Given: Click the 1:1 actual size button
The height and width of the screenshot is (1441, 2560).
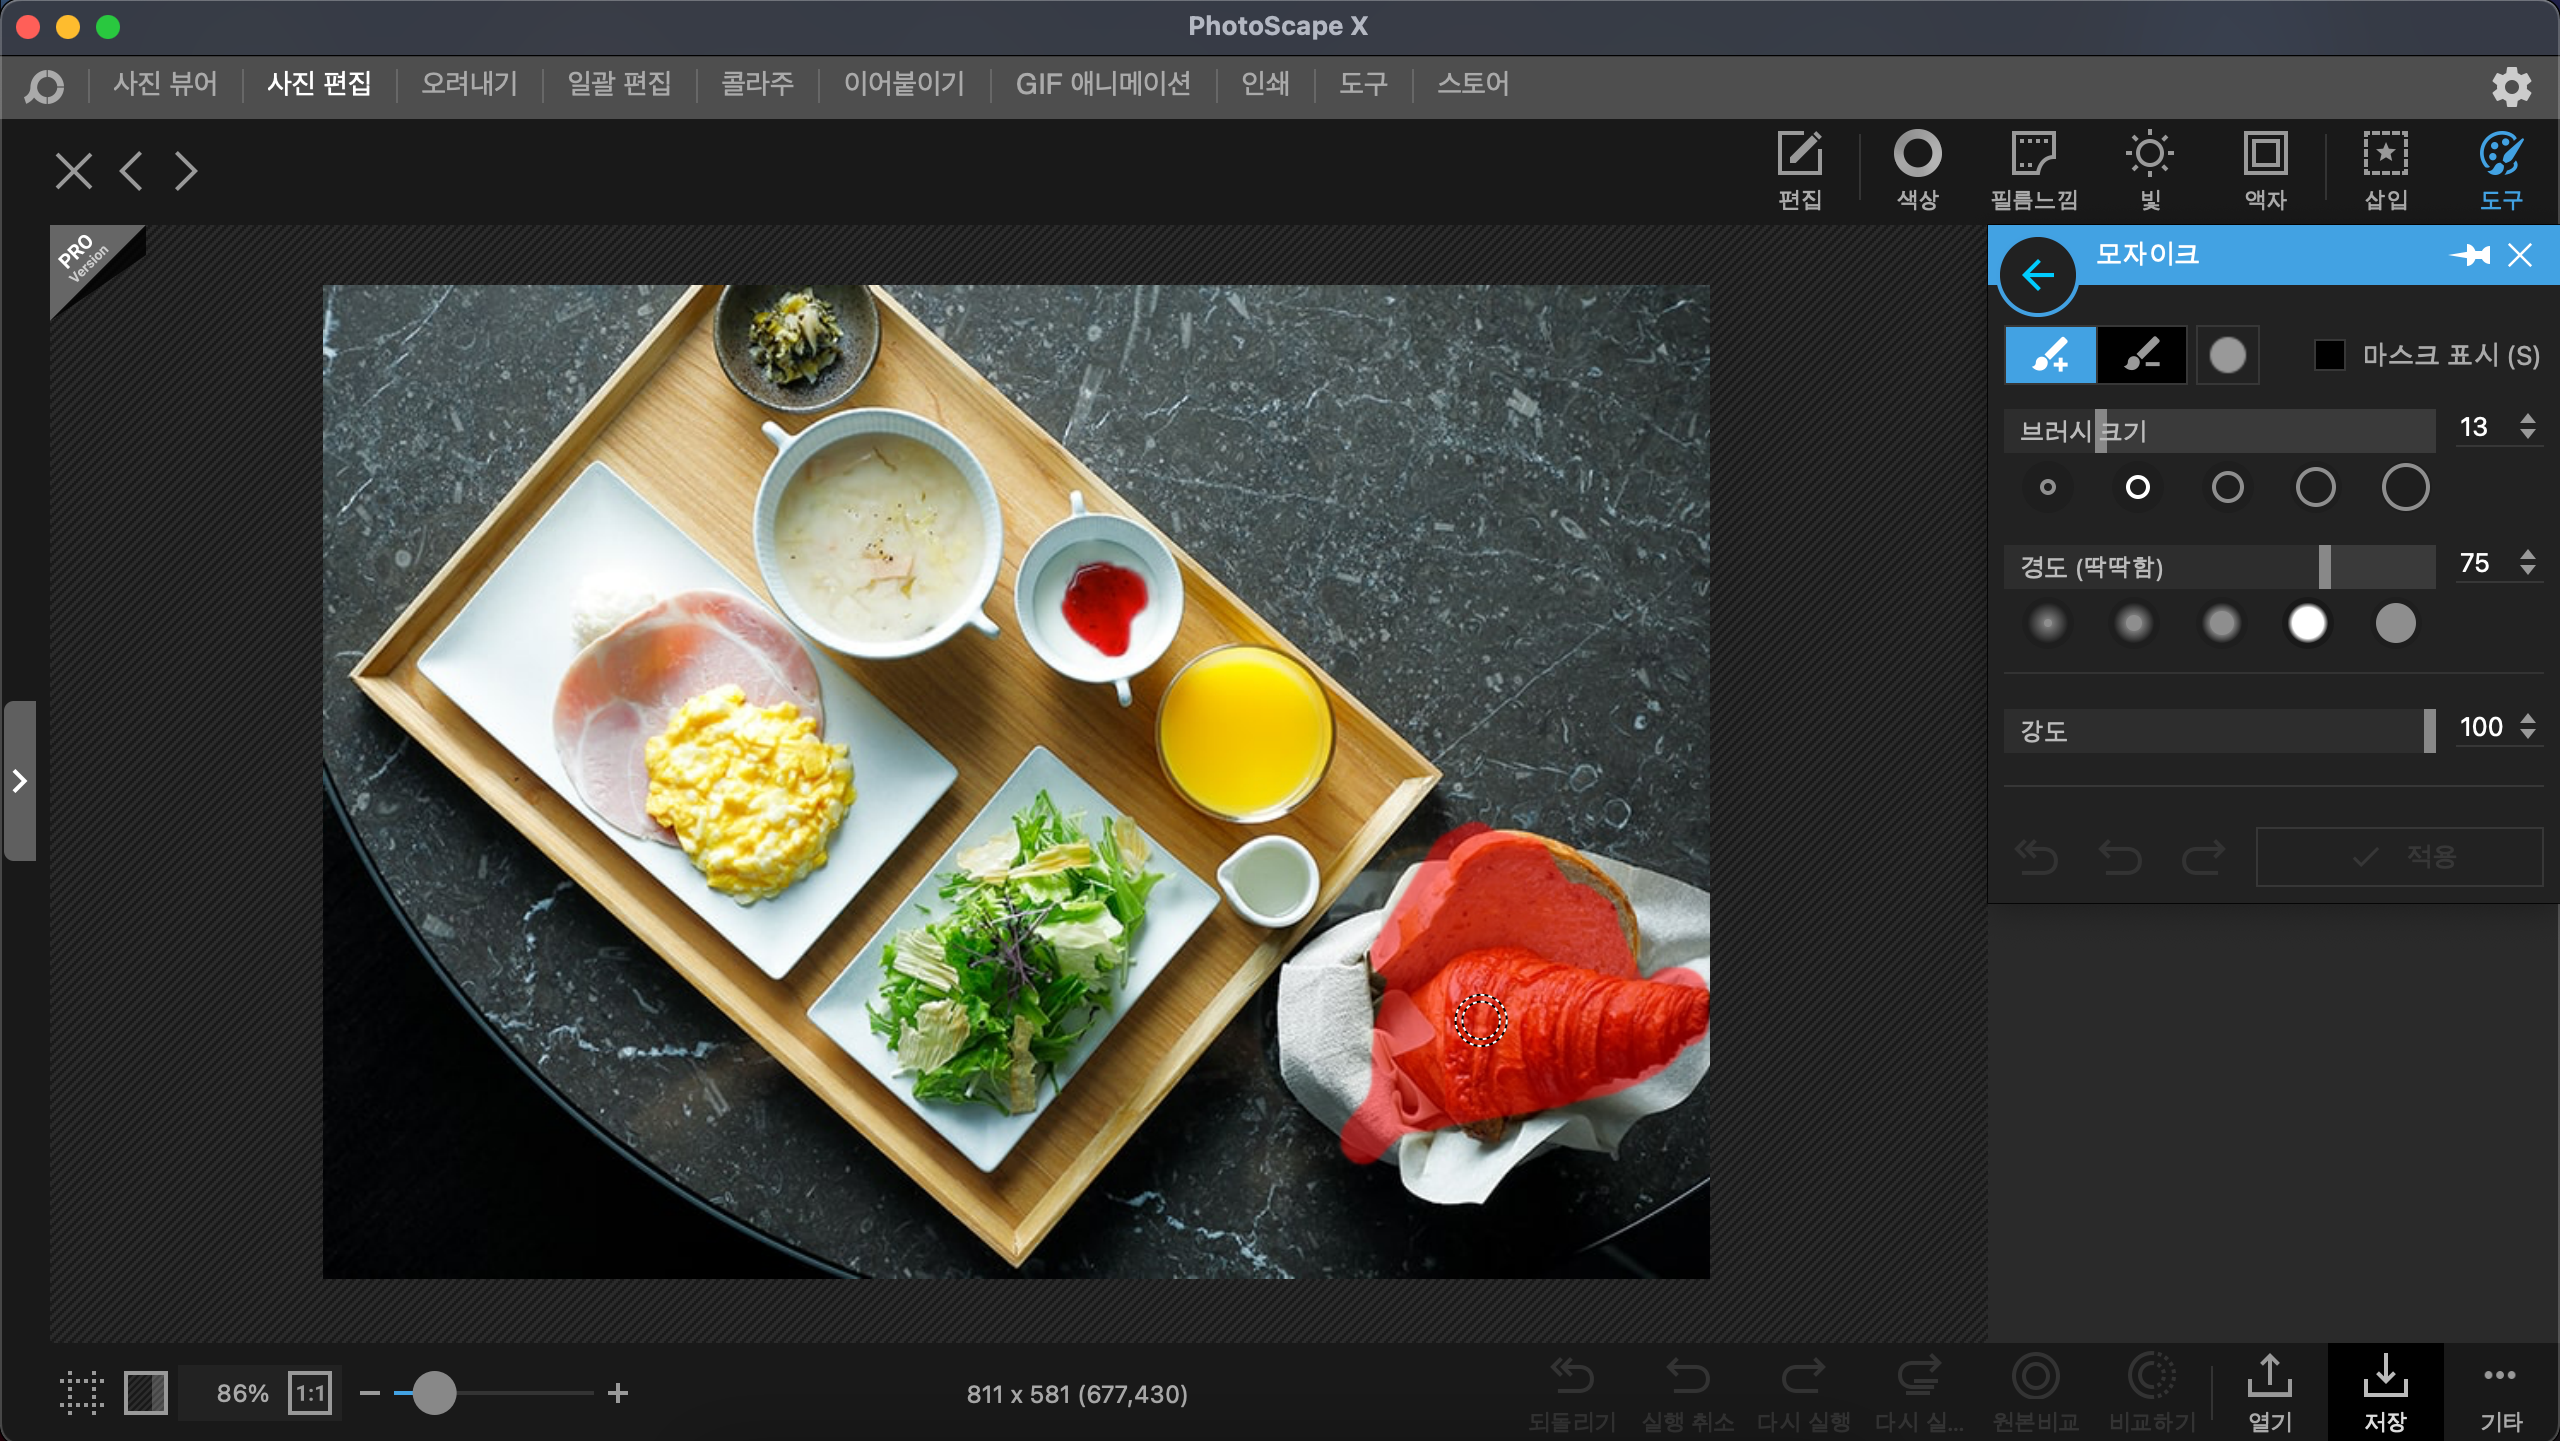Looking at the screenshot, I should pyautogui.click(x=310, y=1393).
